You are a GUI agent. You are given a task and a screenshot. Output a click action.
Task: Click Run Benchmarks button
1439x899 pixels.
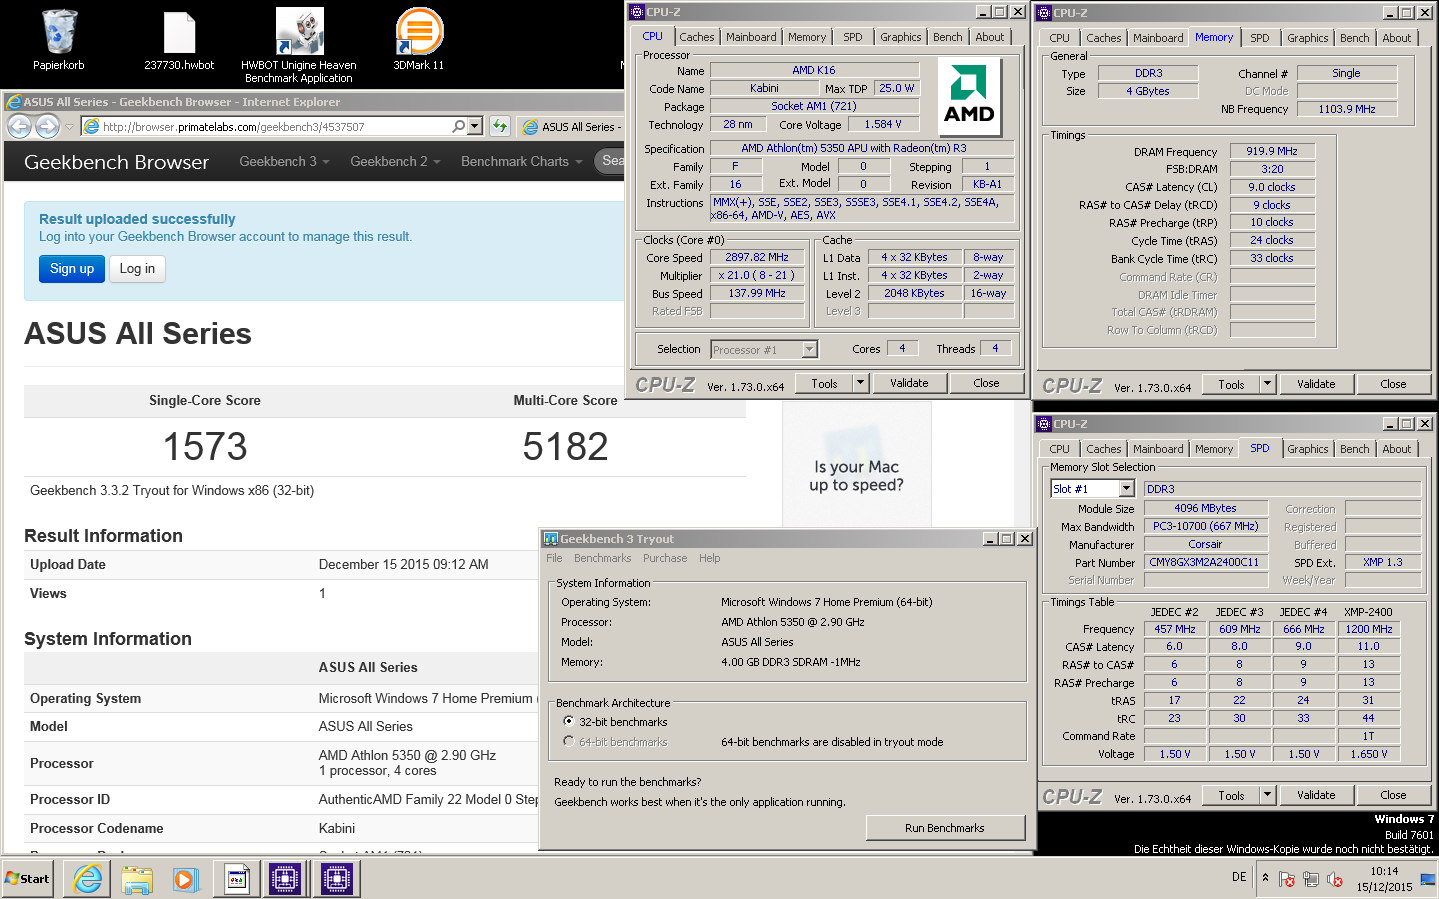tap(945, 828)
